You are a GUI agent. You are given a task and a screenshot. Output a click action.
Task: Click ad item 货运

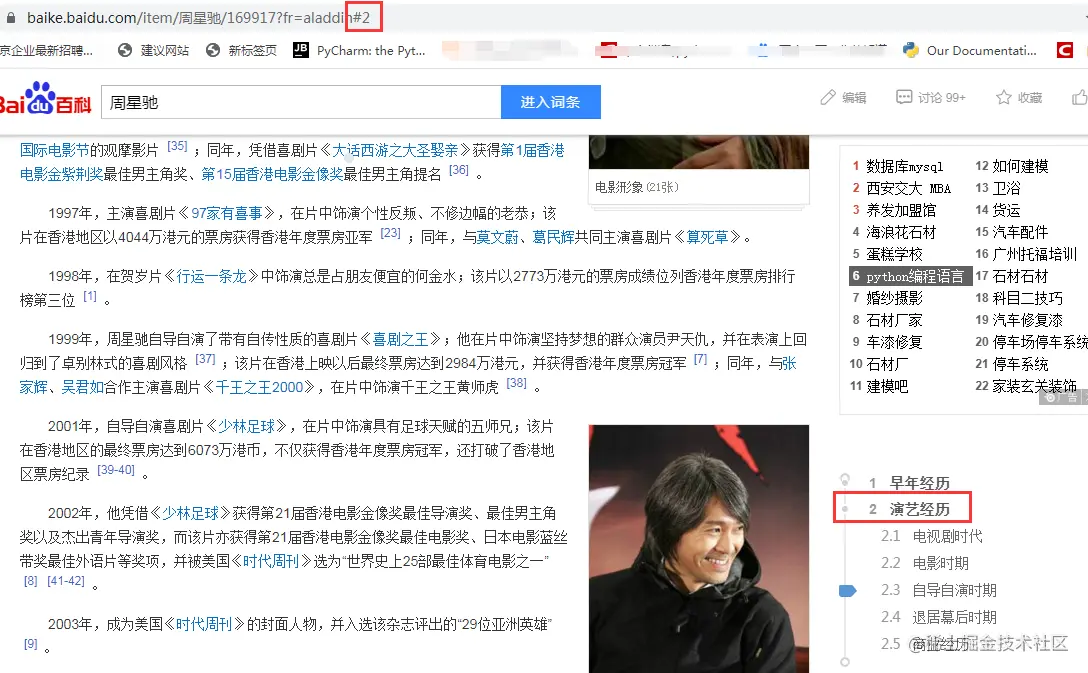(x=1006, y=210)
